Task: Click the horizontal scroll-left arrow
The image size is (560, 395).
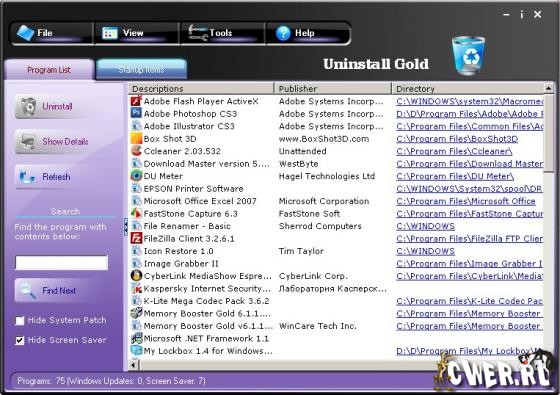Action: coord(134,365)
